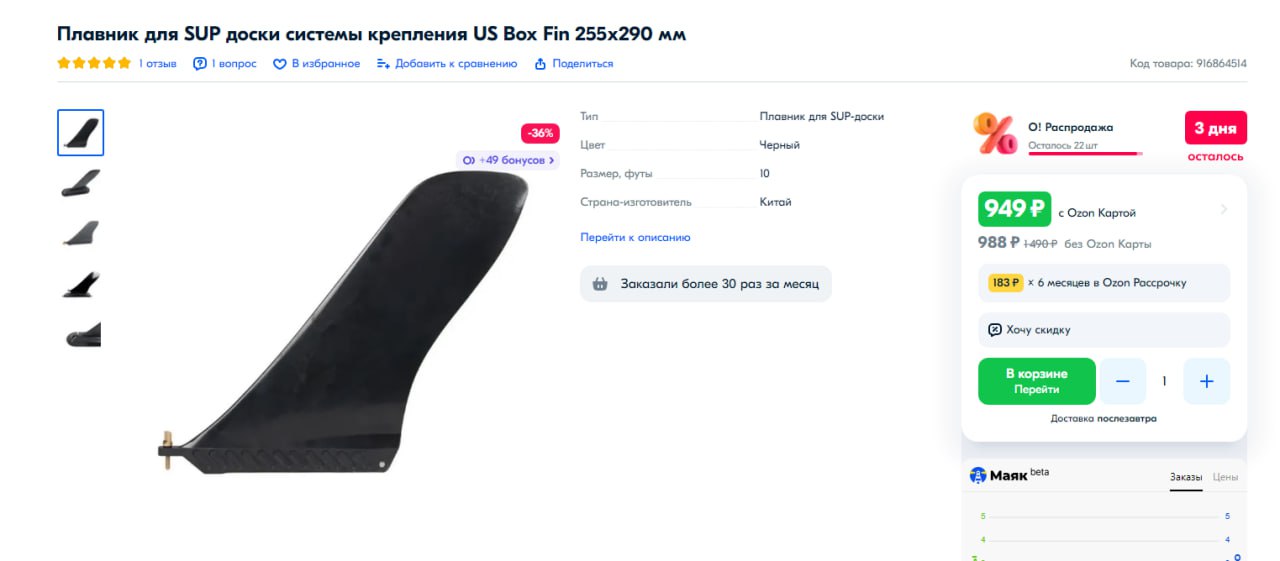Follow the Перейти к описанию link
This screenshot has height=561, width=1280.
635,238
